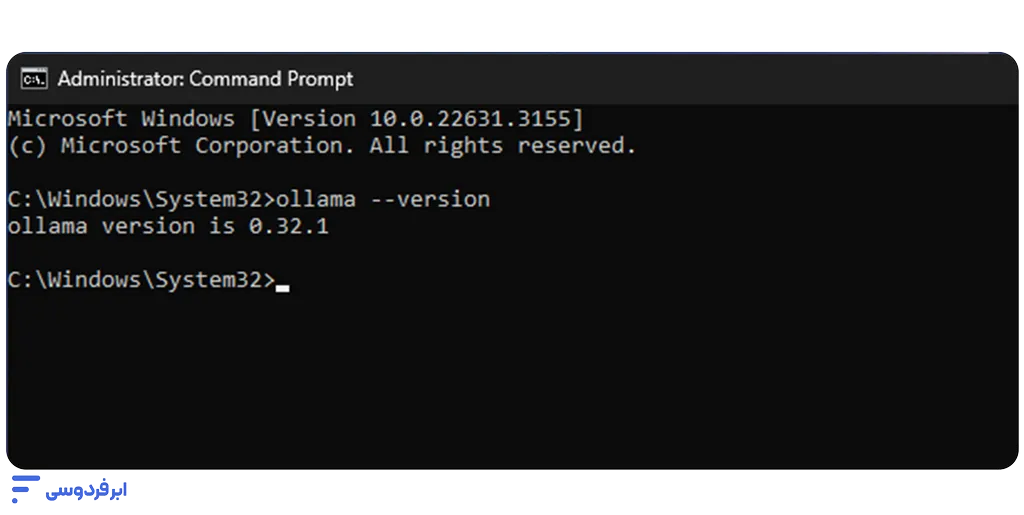The image size is (1024, 515).
Task: Click the typed 'ollama' command word
Action: (x=315, y=199)
